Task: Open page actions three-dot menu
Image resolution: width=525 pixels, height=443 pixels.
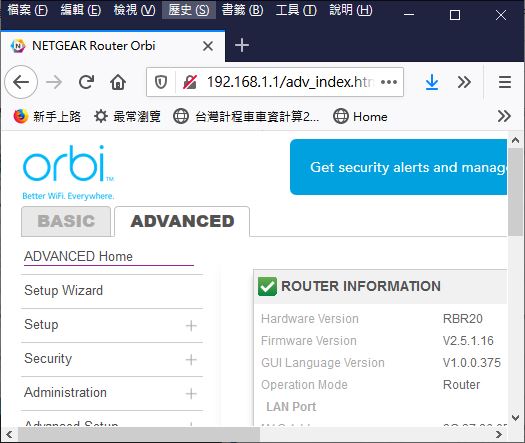Action: click(x=389, y=82)
